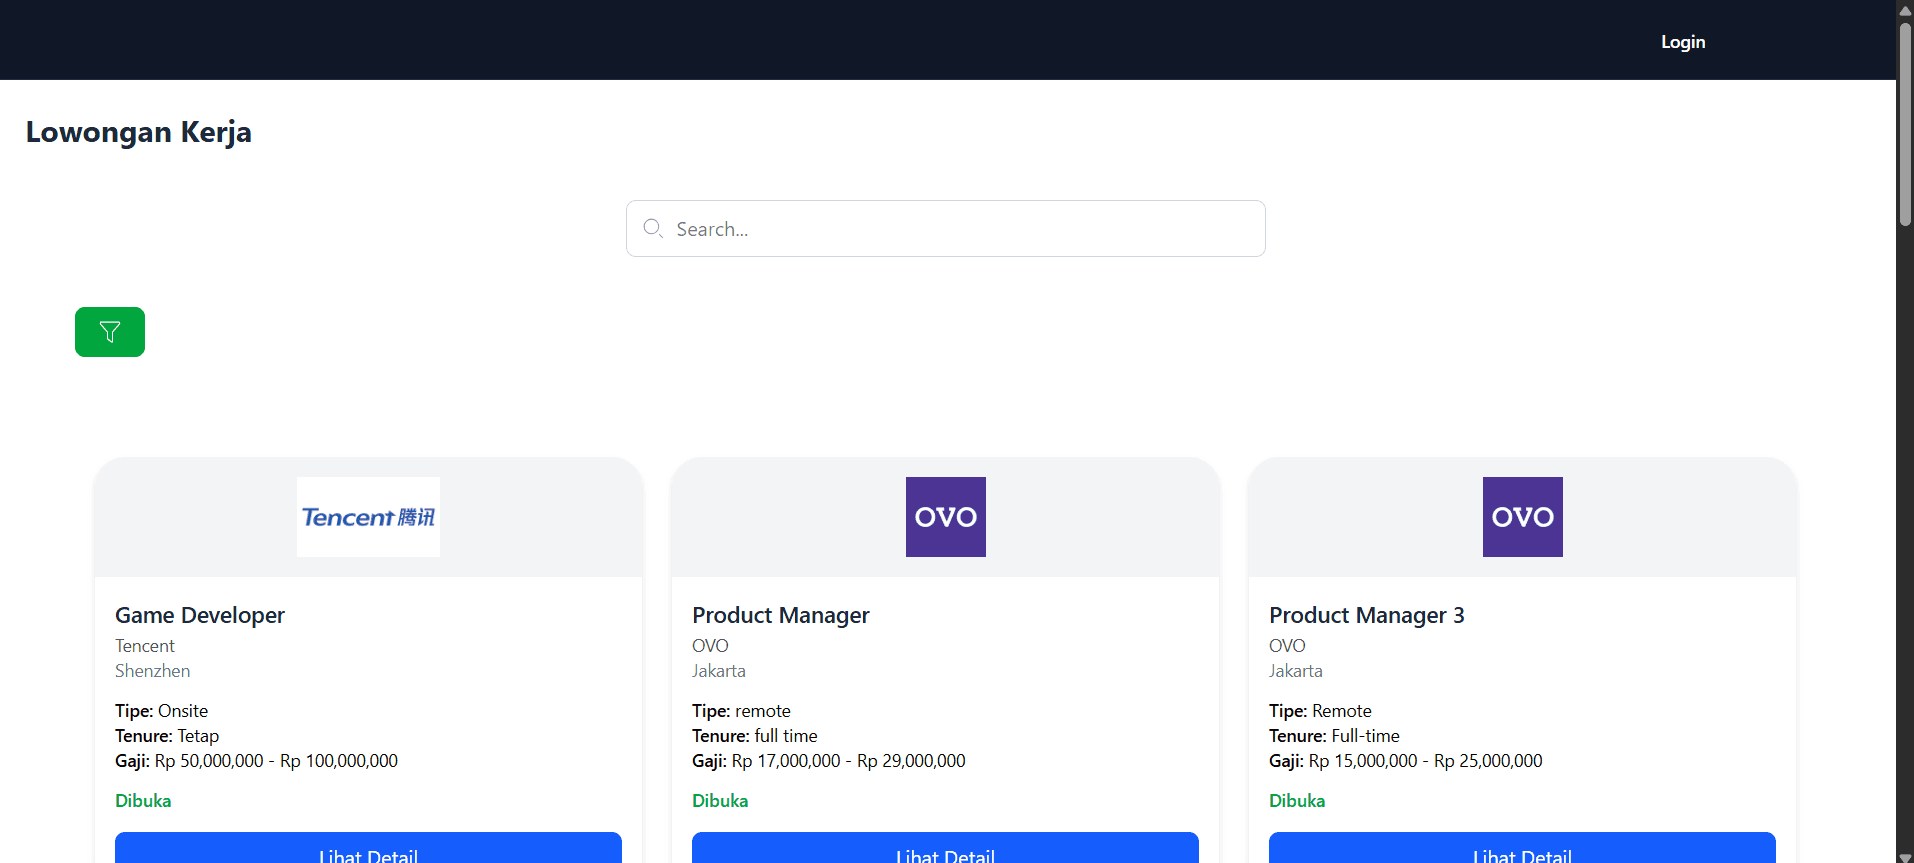Click salary Rp 15,000,000 - Rp 25,000,000

1426,761
